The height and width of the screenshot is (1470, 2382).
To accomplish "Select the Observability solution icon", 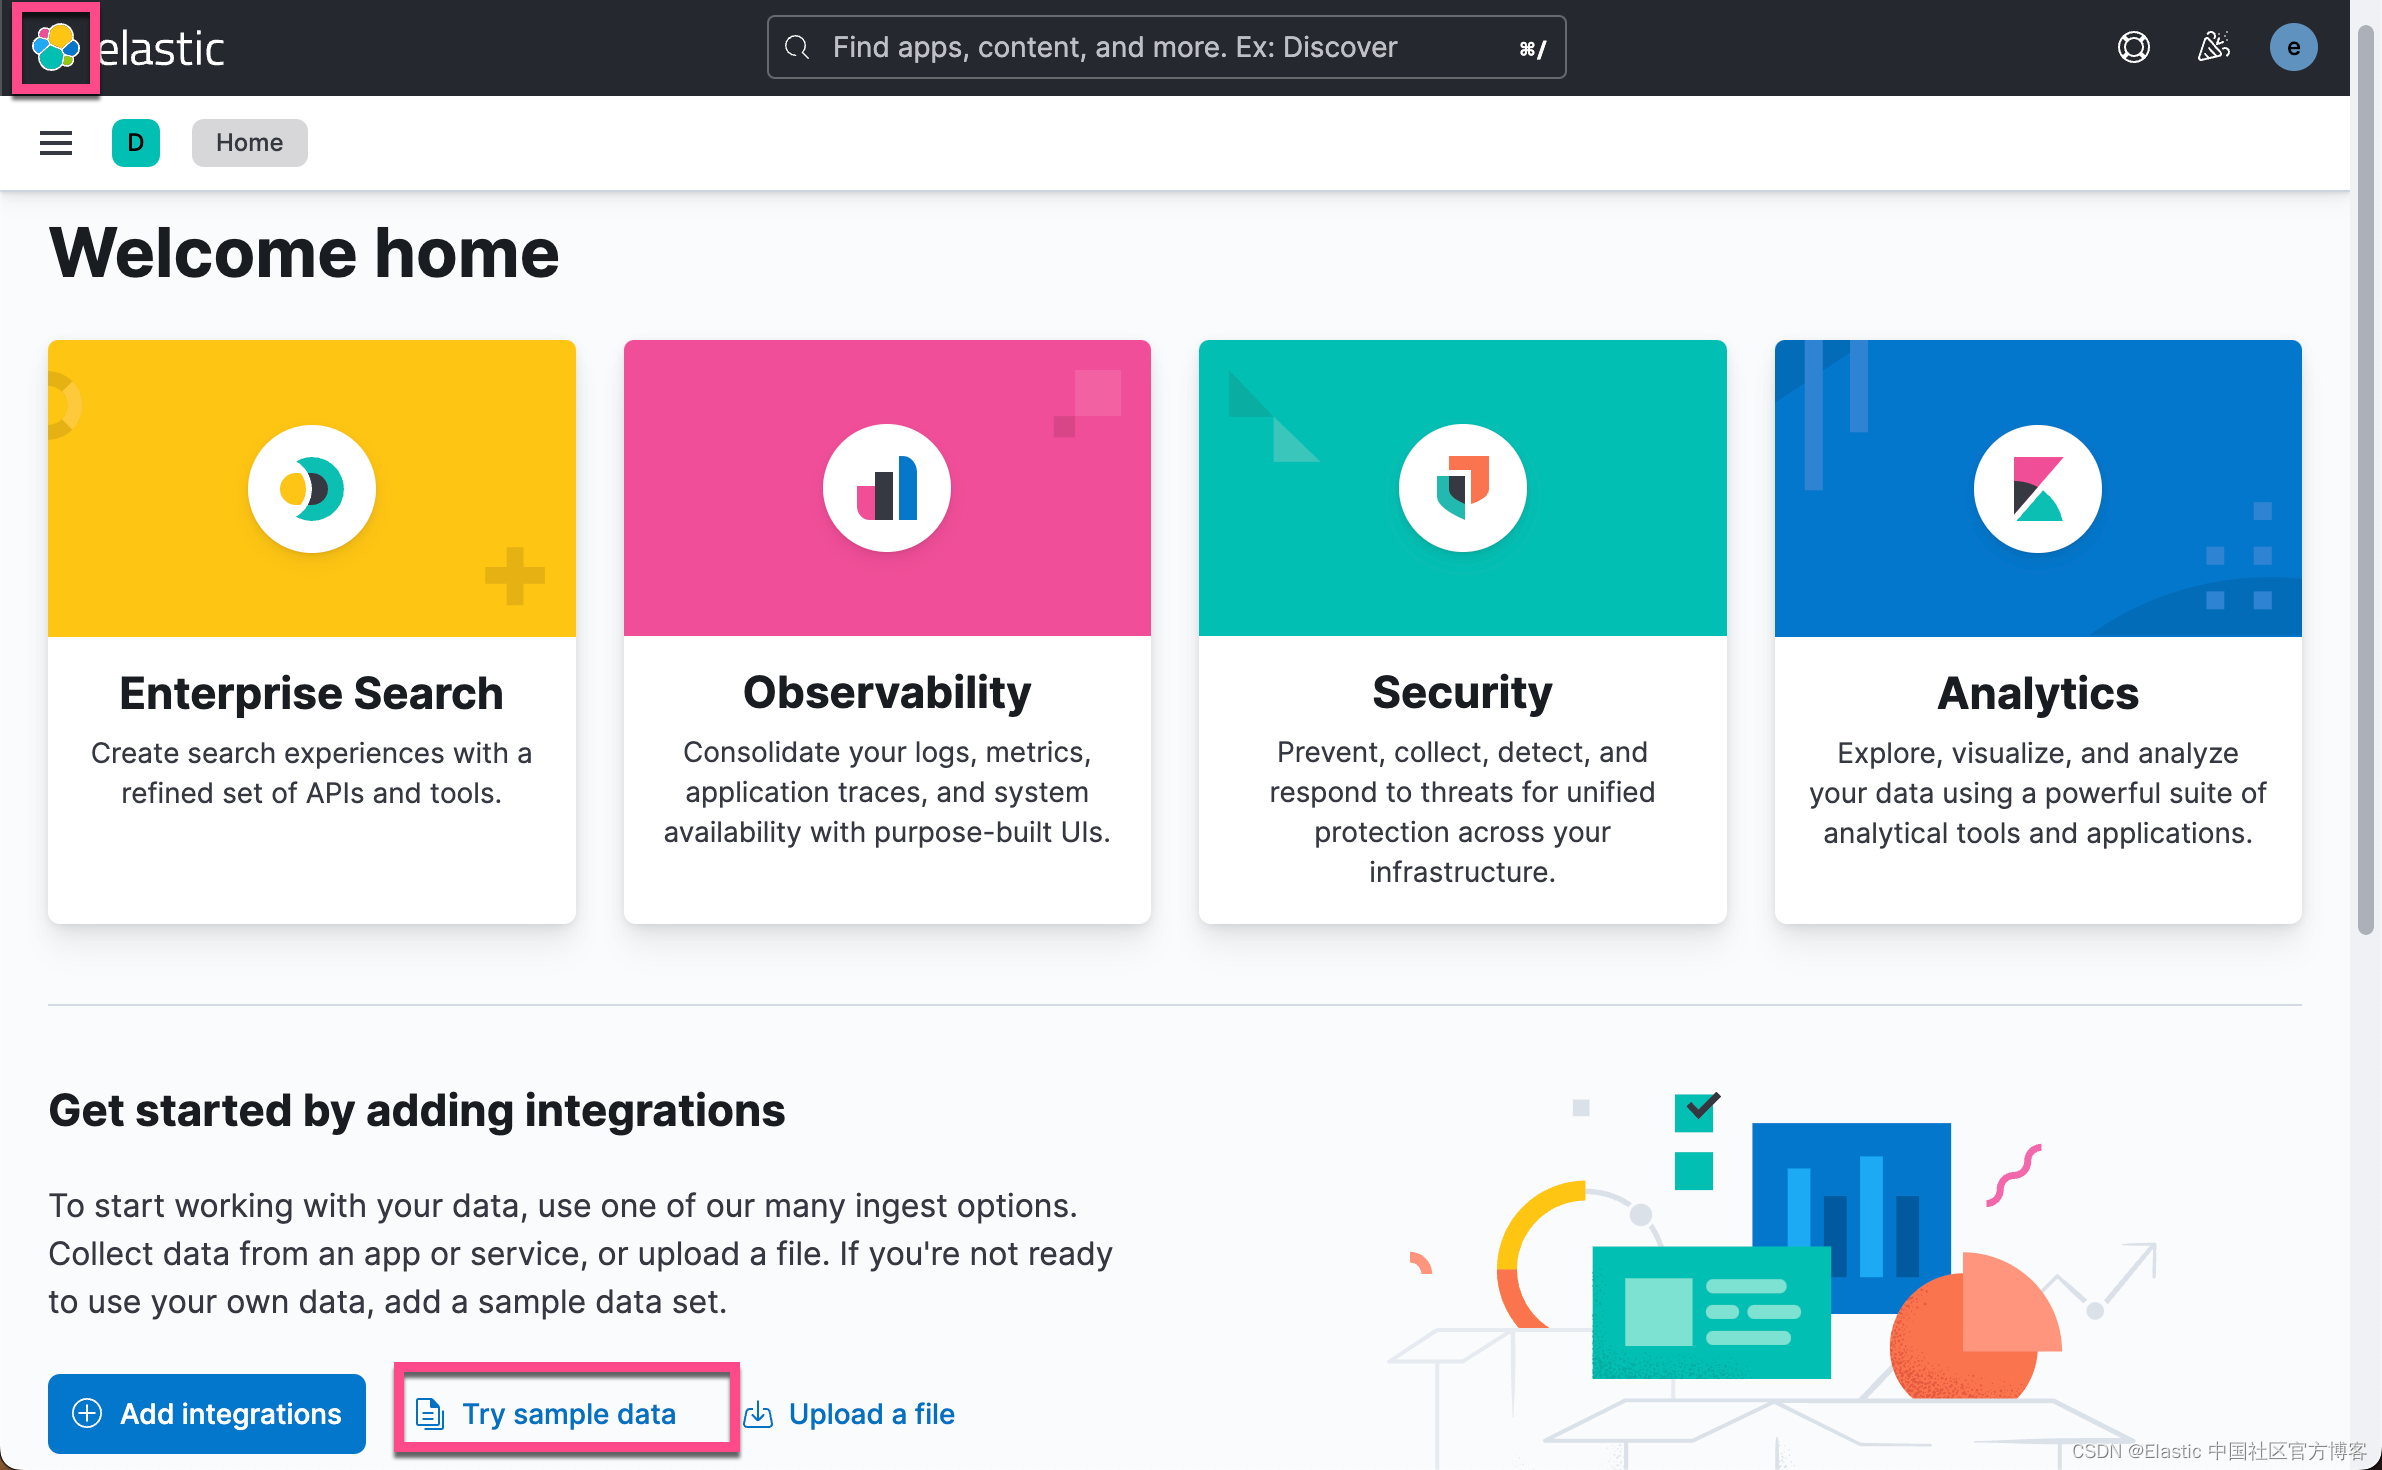I will point(886,488).
